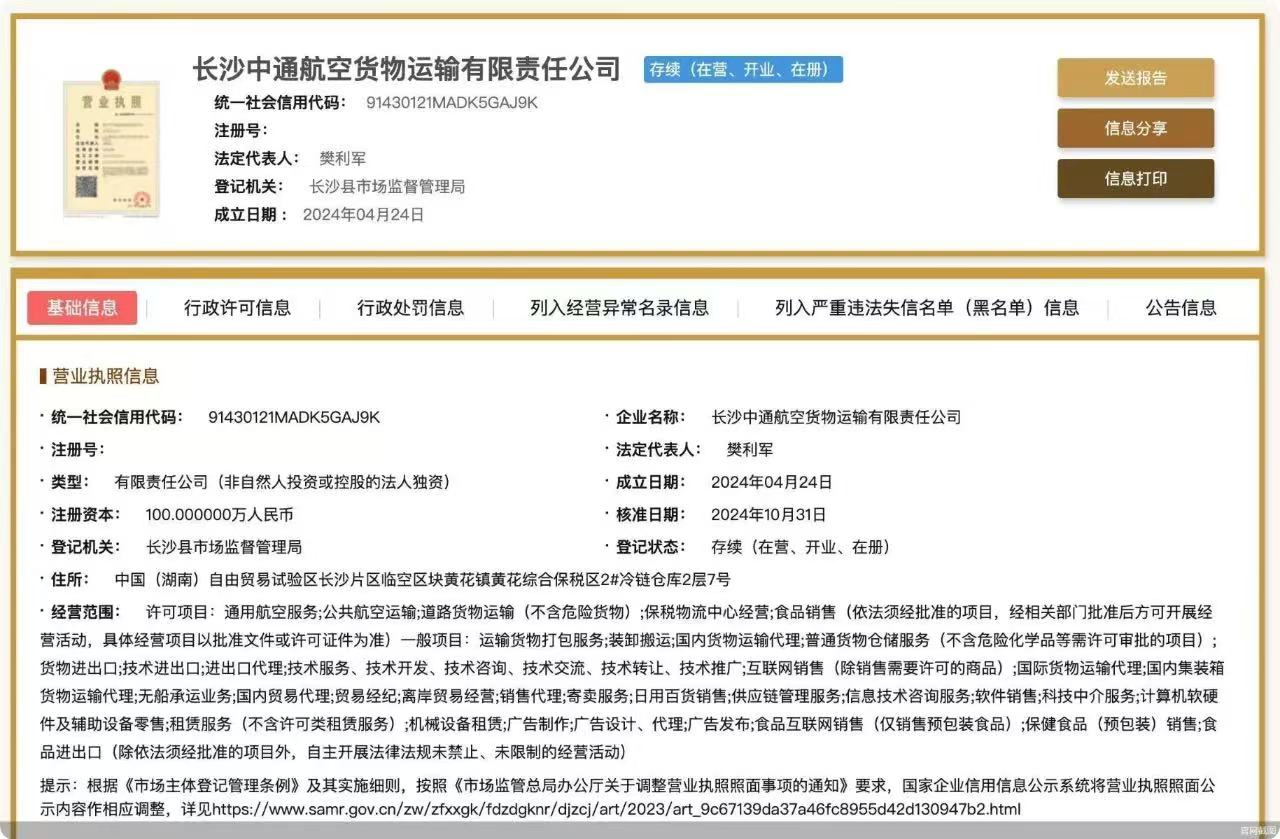1280x839 pixels.
Task: Click the header legal representative 樊利军
Action: click(342, 158)
